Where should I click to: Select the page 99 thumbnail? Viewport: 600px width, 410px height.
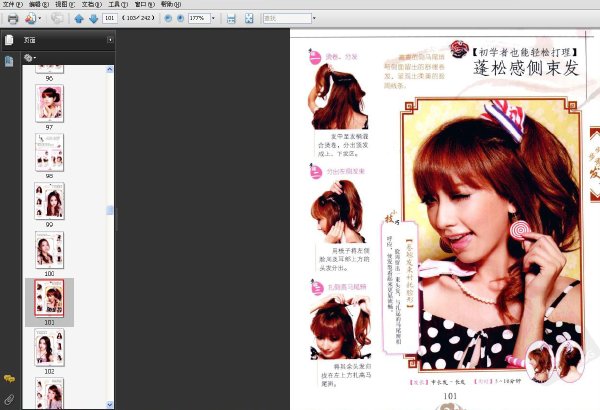[49, 201]
